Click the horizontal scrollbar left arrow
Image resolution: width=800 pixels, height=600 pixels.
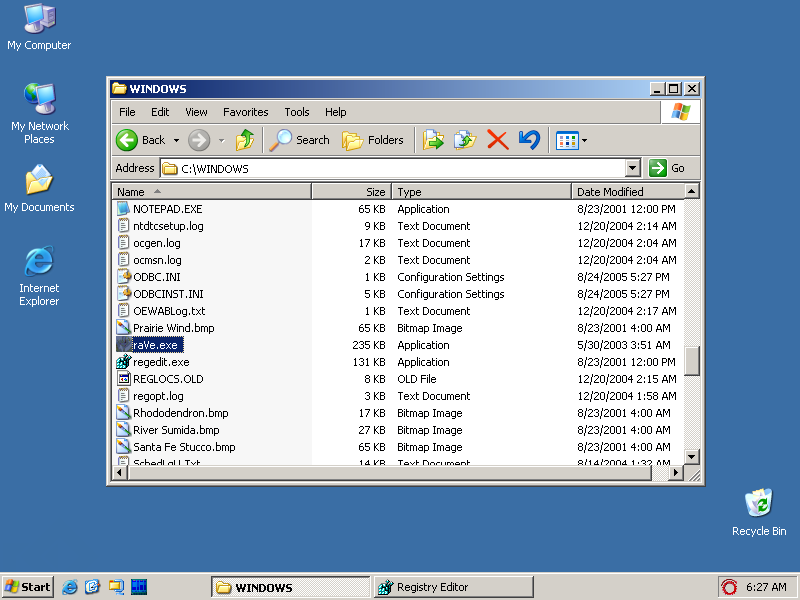119,472
